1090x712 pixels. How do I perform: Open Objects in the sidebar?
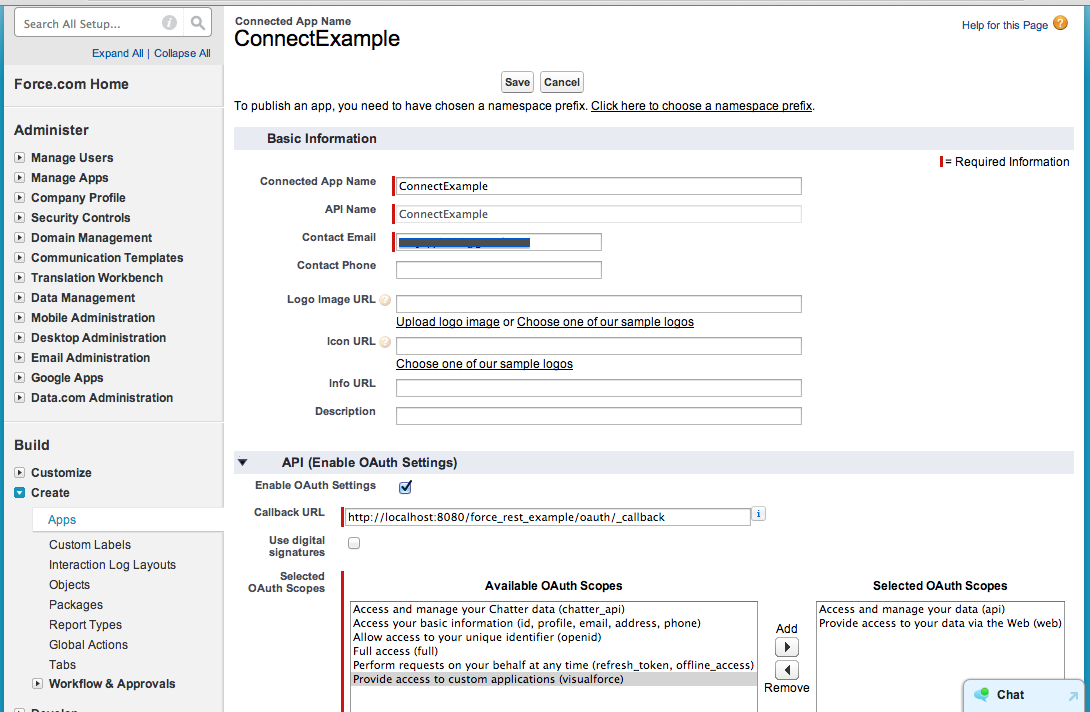70,585
